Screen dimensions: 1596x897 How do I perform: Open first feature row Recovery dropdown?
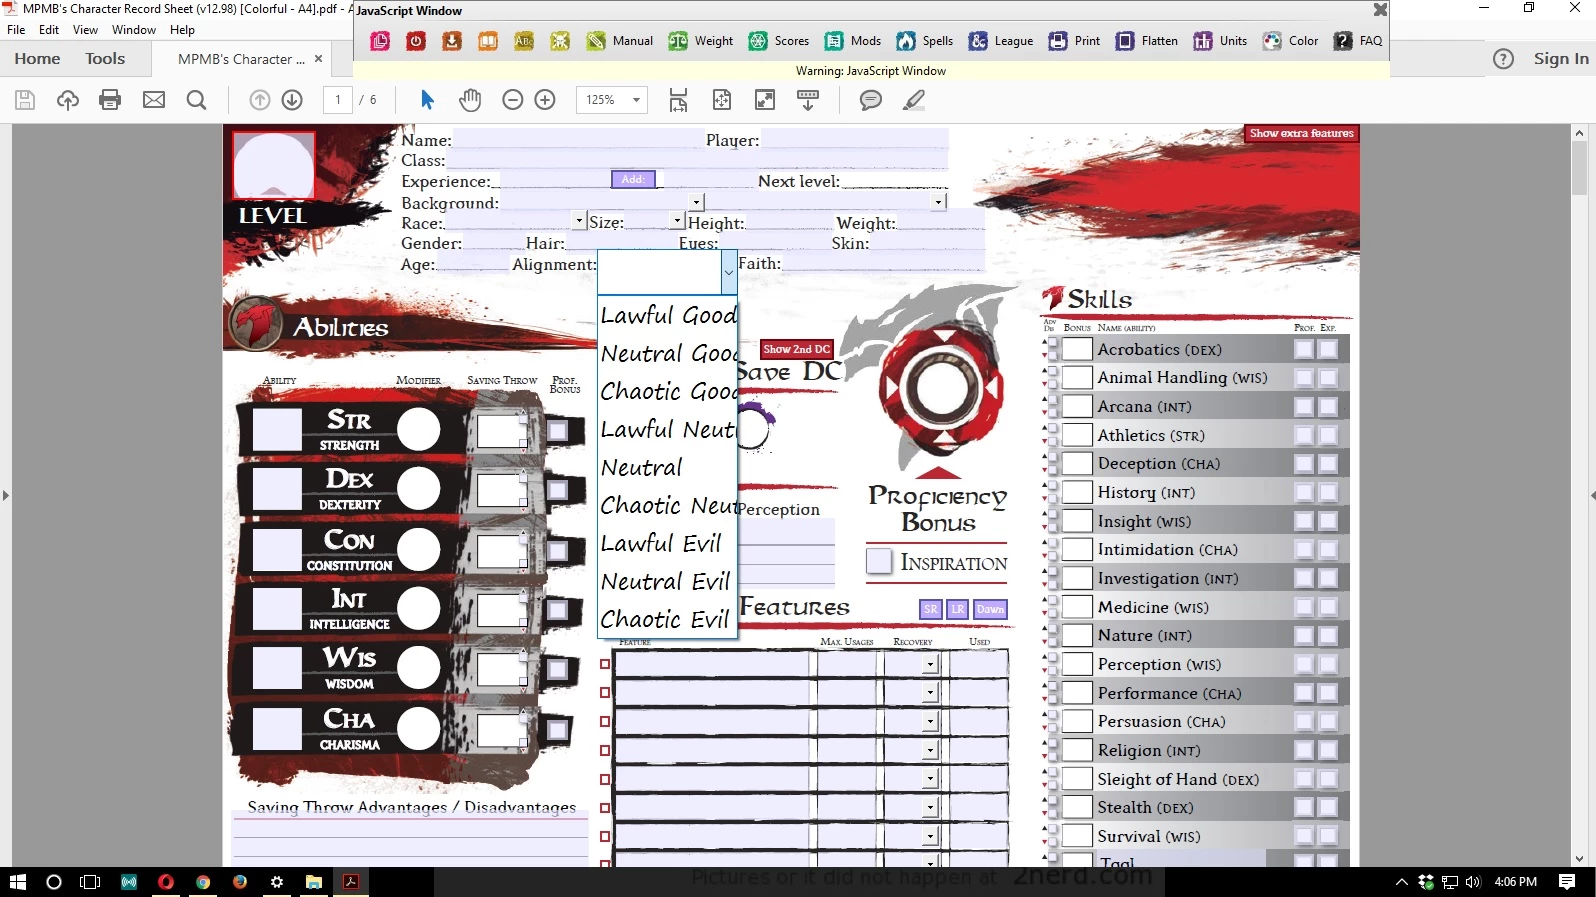point(930,664)
